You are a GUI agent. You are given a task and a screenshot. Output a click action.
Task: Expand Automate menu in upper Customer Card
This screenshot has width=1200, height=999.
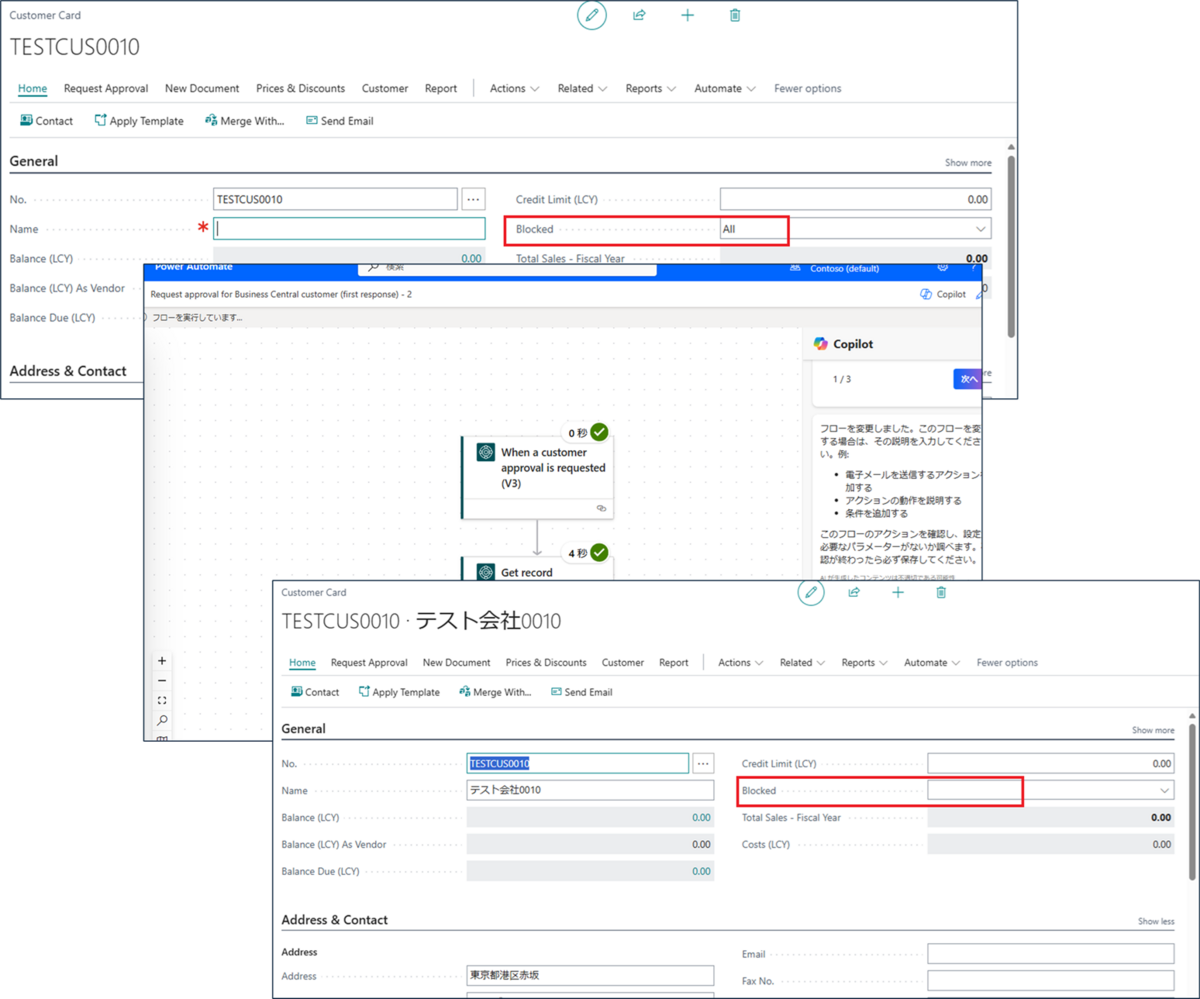pos(725,88)
